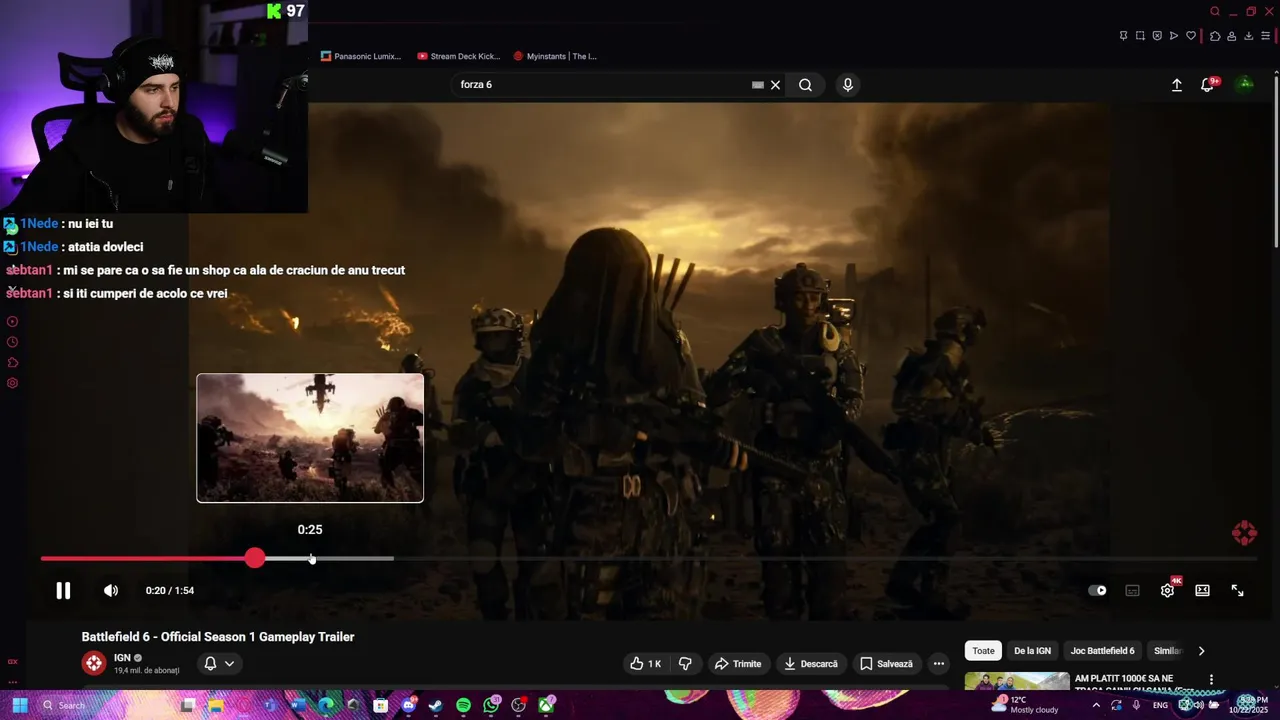Open Discord from taskbar
Viewport: 1280px width, 720px height.
[408, 705]
